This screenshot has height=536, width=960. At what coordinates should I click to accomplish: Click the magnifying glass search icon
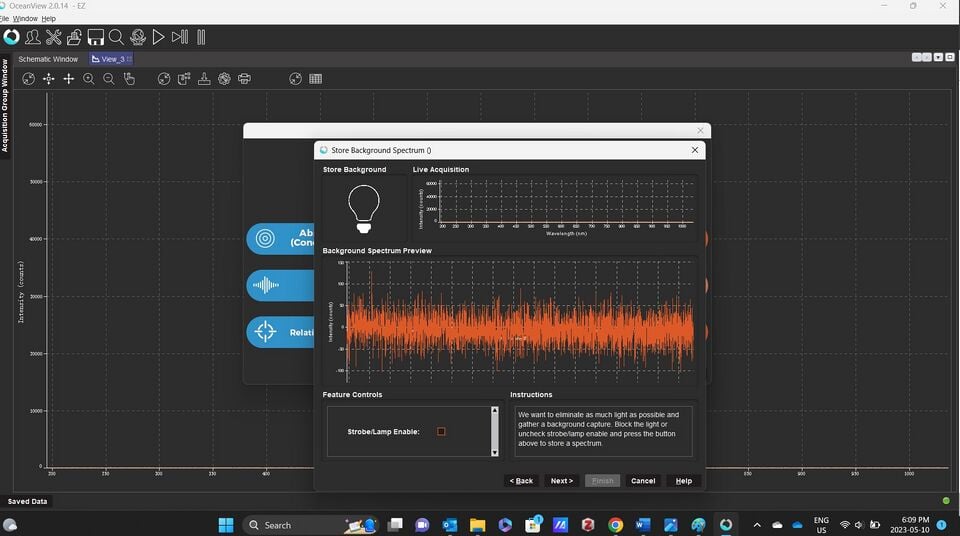116,37
